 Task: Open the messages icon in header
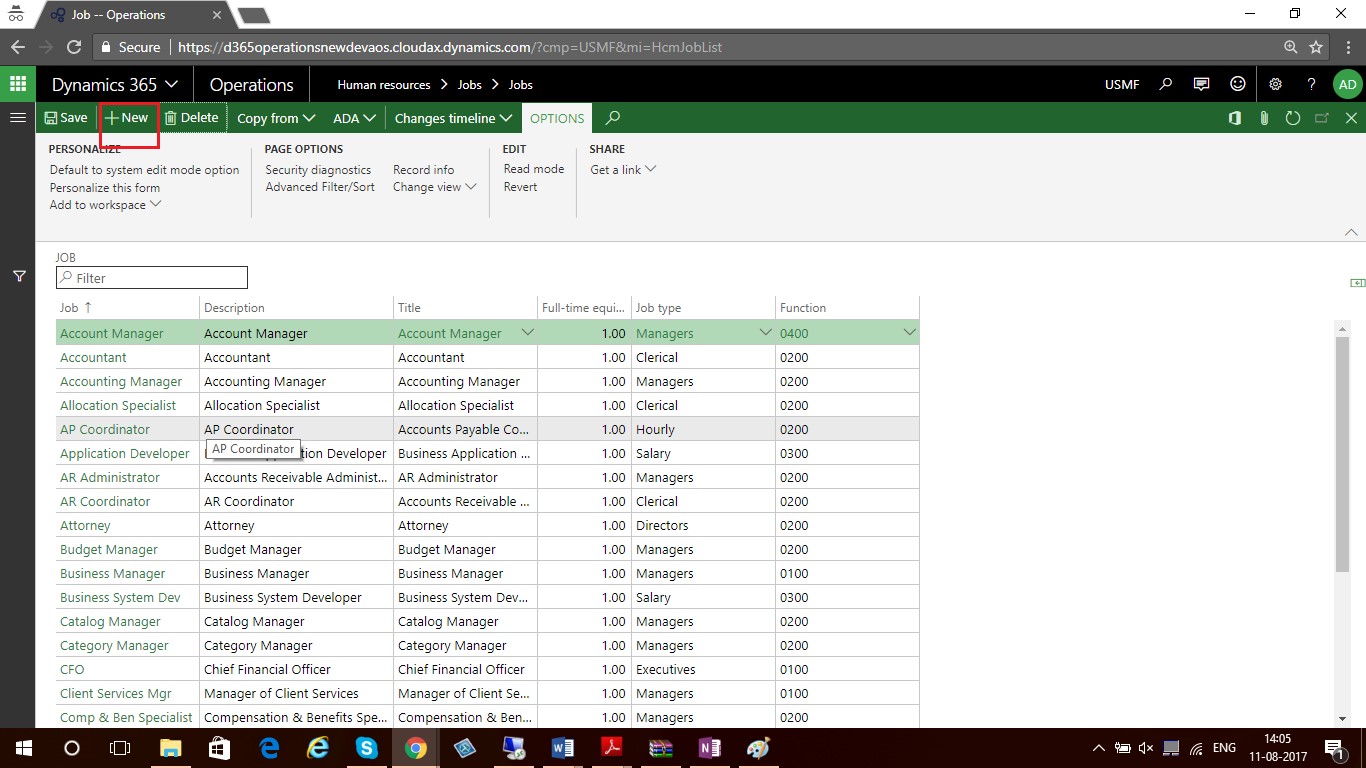point(1202,84)
